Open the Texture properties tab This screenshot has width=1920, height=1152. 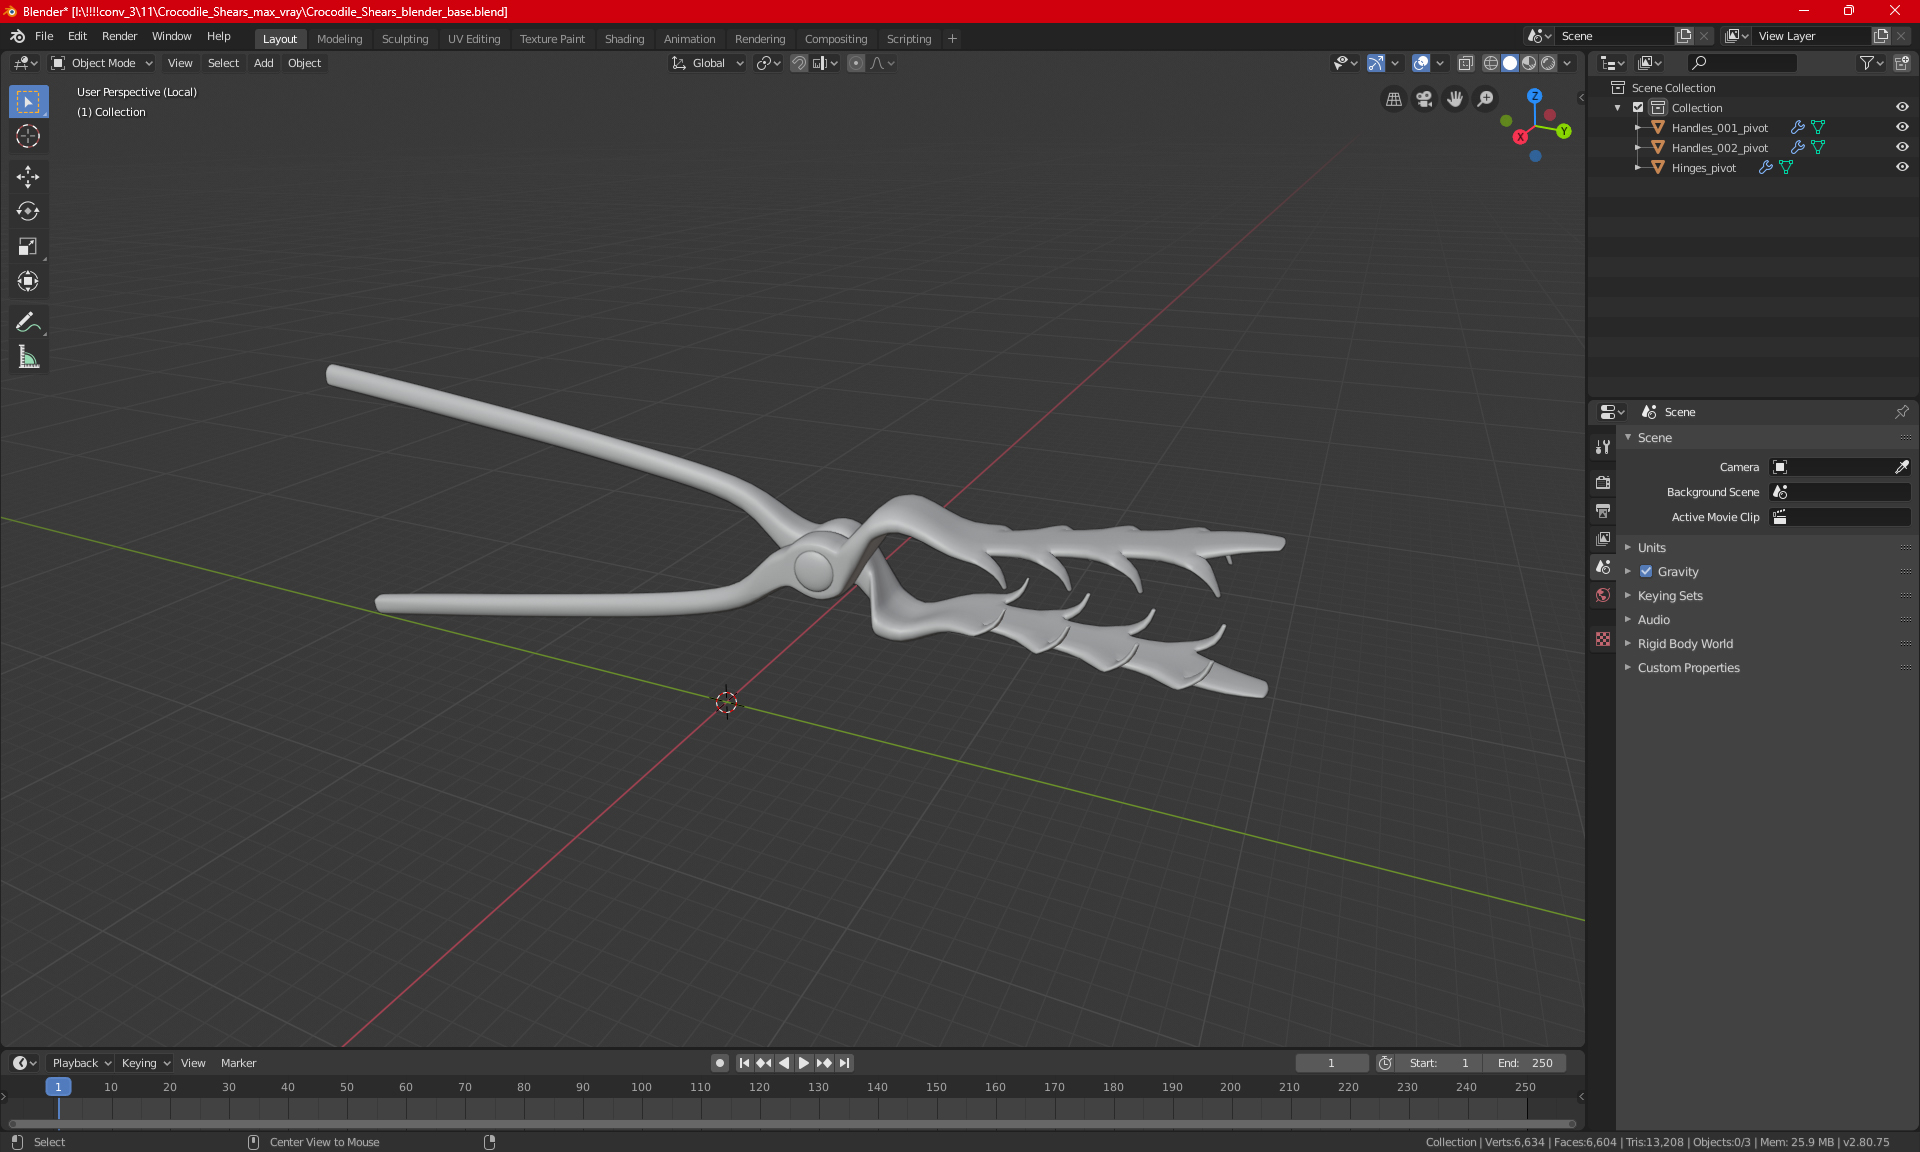(1603, 639)
